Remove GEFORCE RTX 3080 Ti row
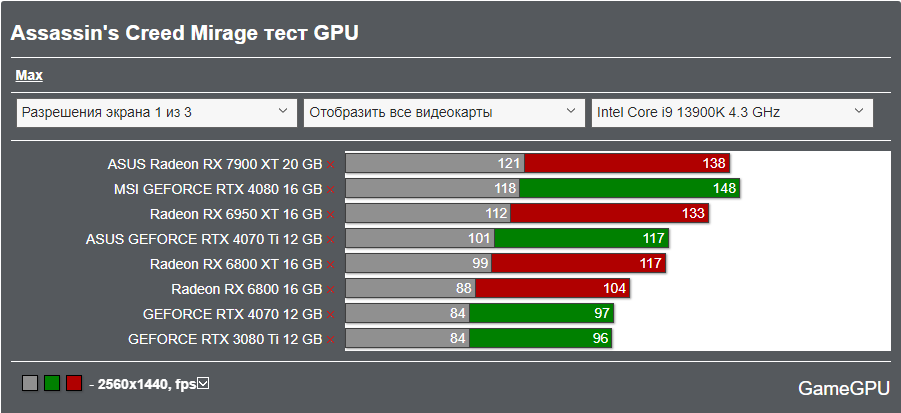Screen dimensions: 901x413 (x=331, y=340)
